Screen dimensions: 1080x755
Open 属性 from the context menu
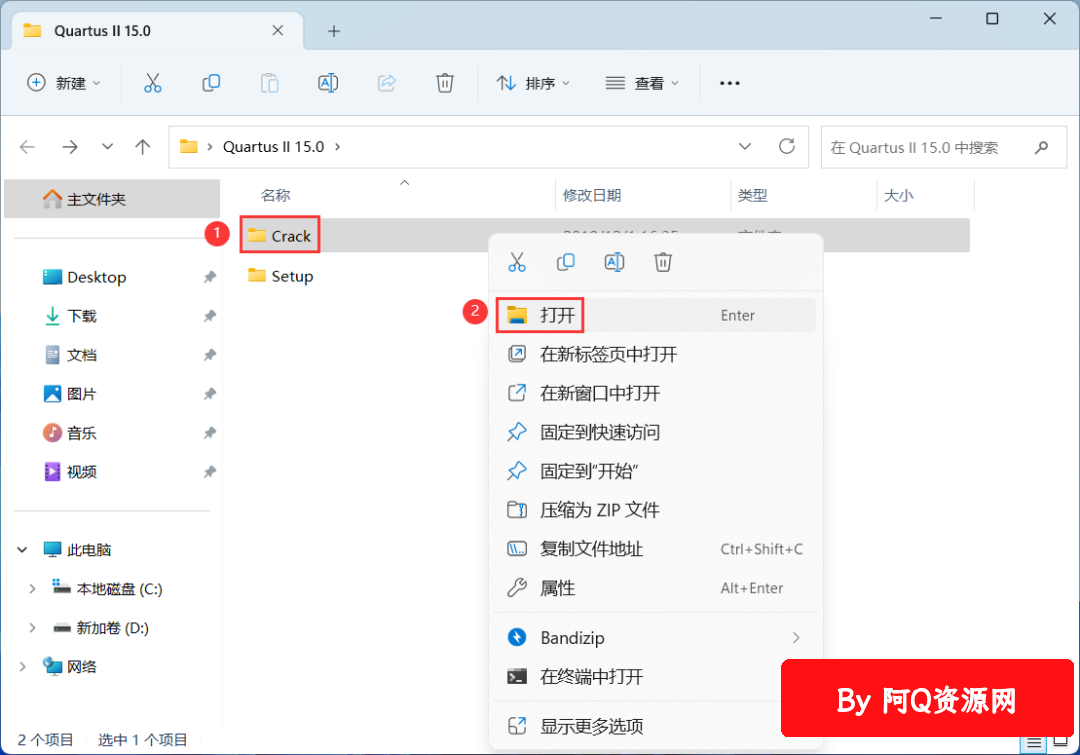coord(656,588)
